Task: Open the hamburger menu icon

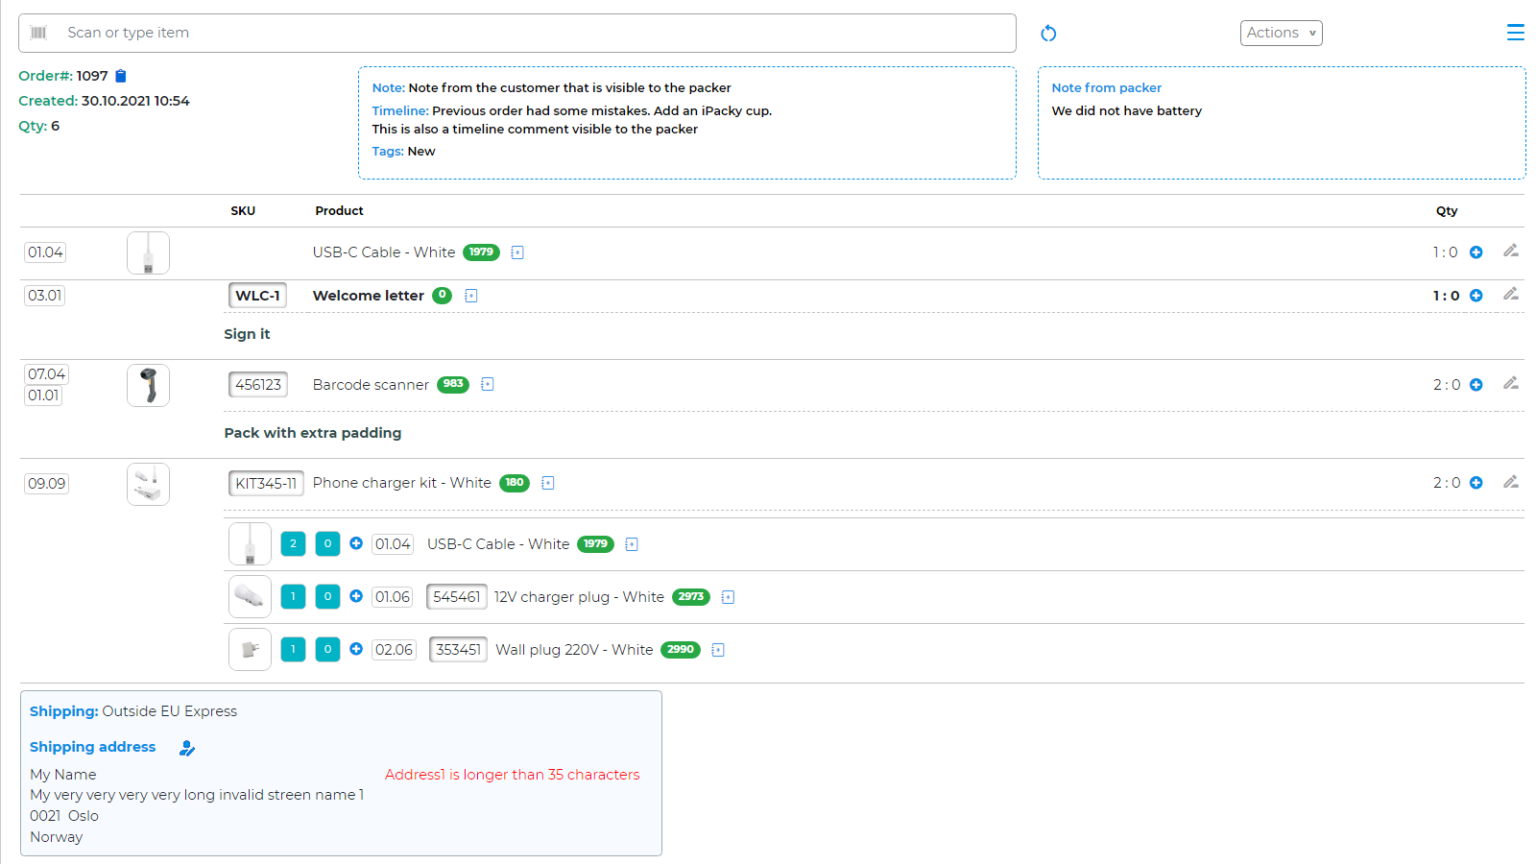Action: point(1515,33)
